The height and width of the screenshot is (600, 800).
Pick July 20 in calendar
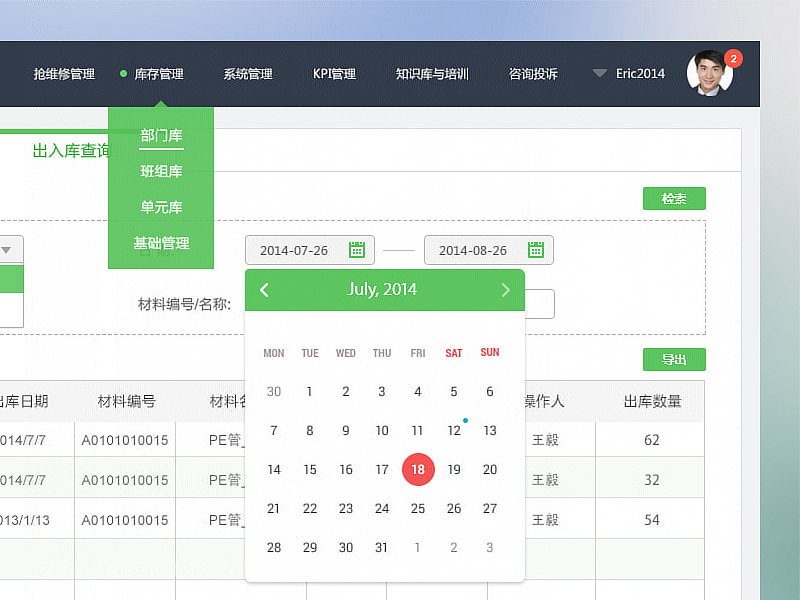490,469
